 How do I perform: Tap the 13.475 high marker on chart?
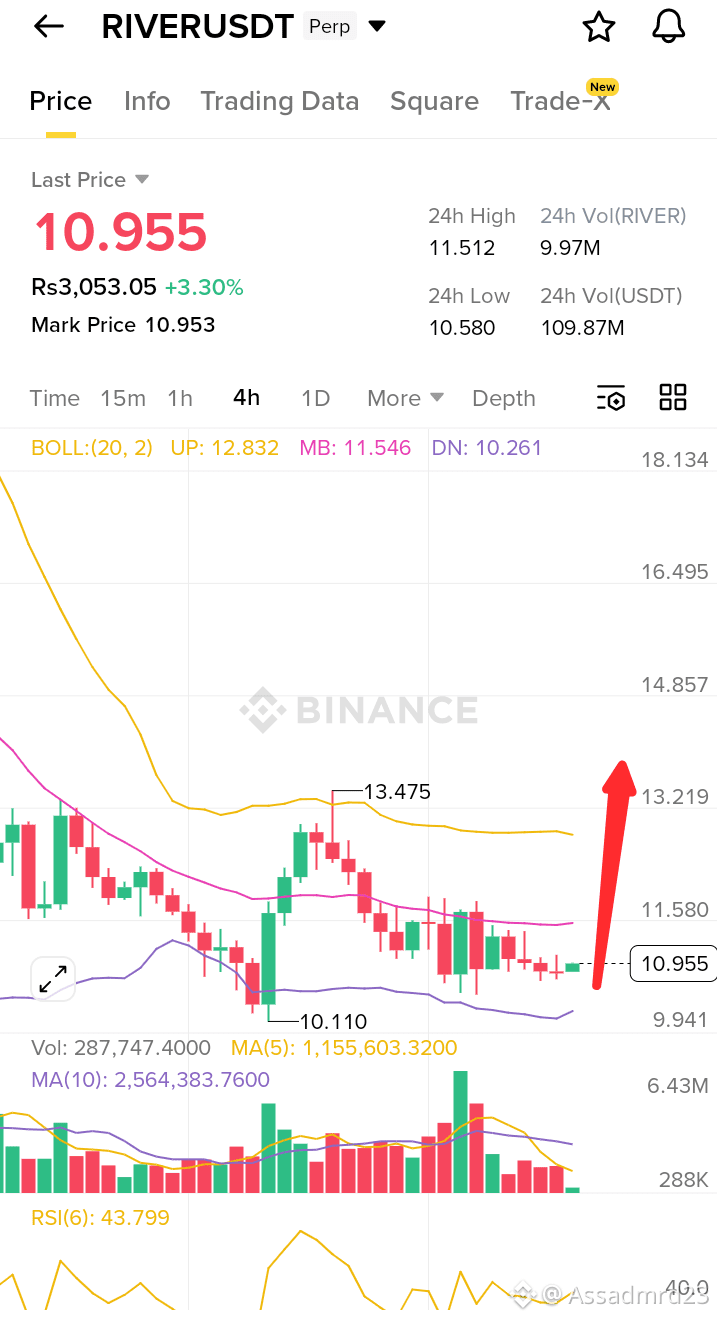coord(397,792)
